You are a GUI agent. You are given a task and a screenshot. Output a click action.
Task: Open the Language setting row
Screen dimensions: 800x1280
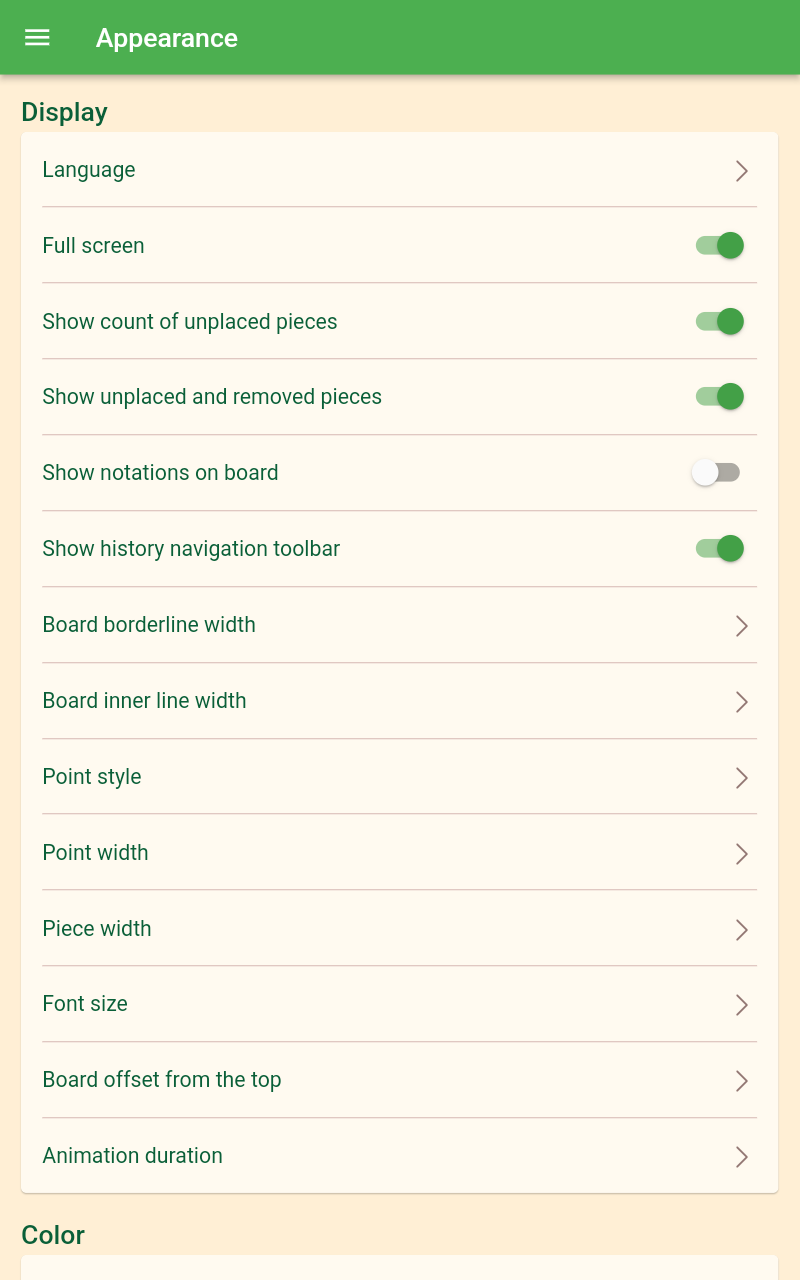click(380, 170)
